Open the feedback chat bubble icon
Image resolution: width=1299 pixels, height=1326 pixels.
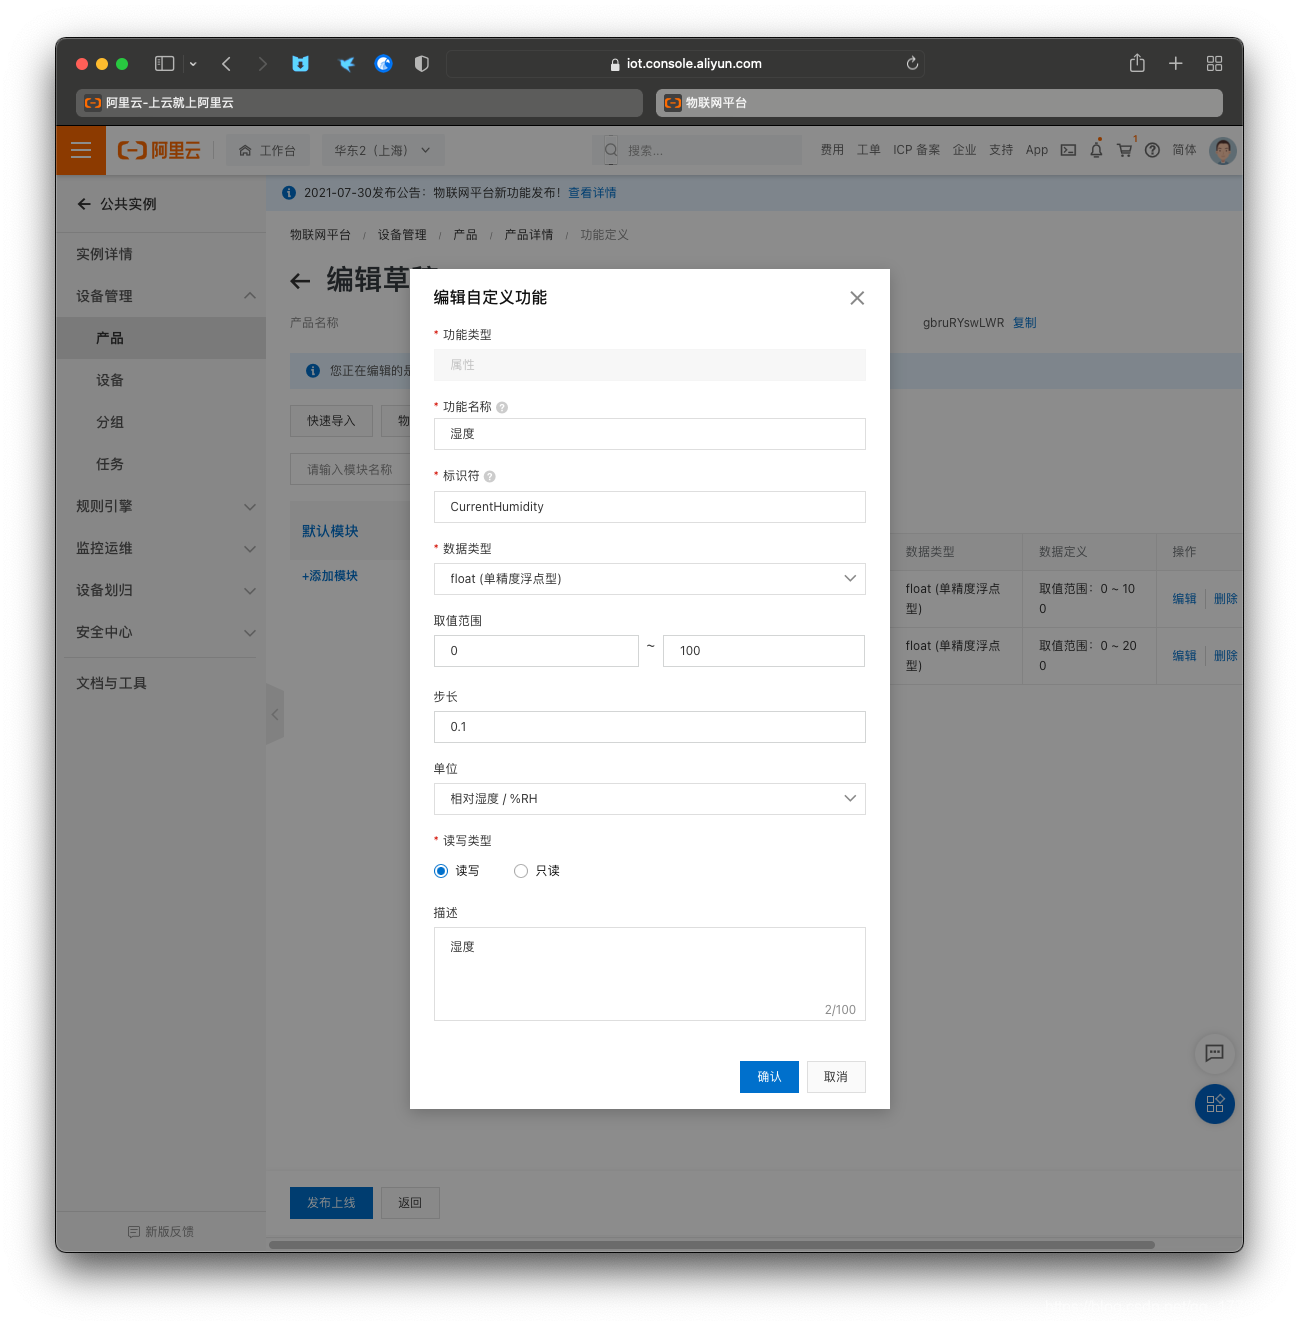point(1214,1052)
